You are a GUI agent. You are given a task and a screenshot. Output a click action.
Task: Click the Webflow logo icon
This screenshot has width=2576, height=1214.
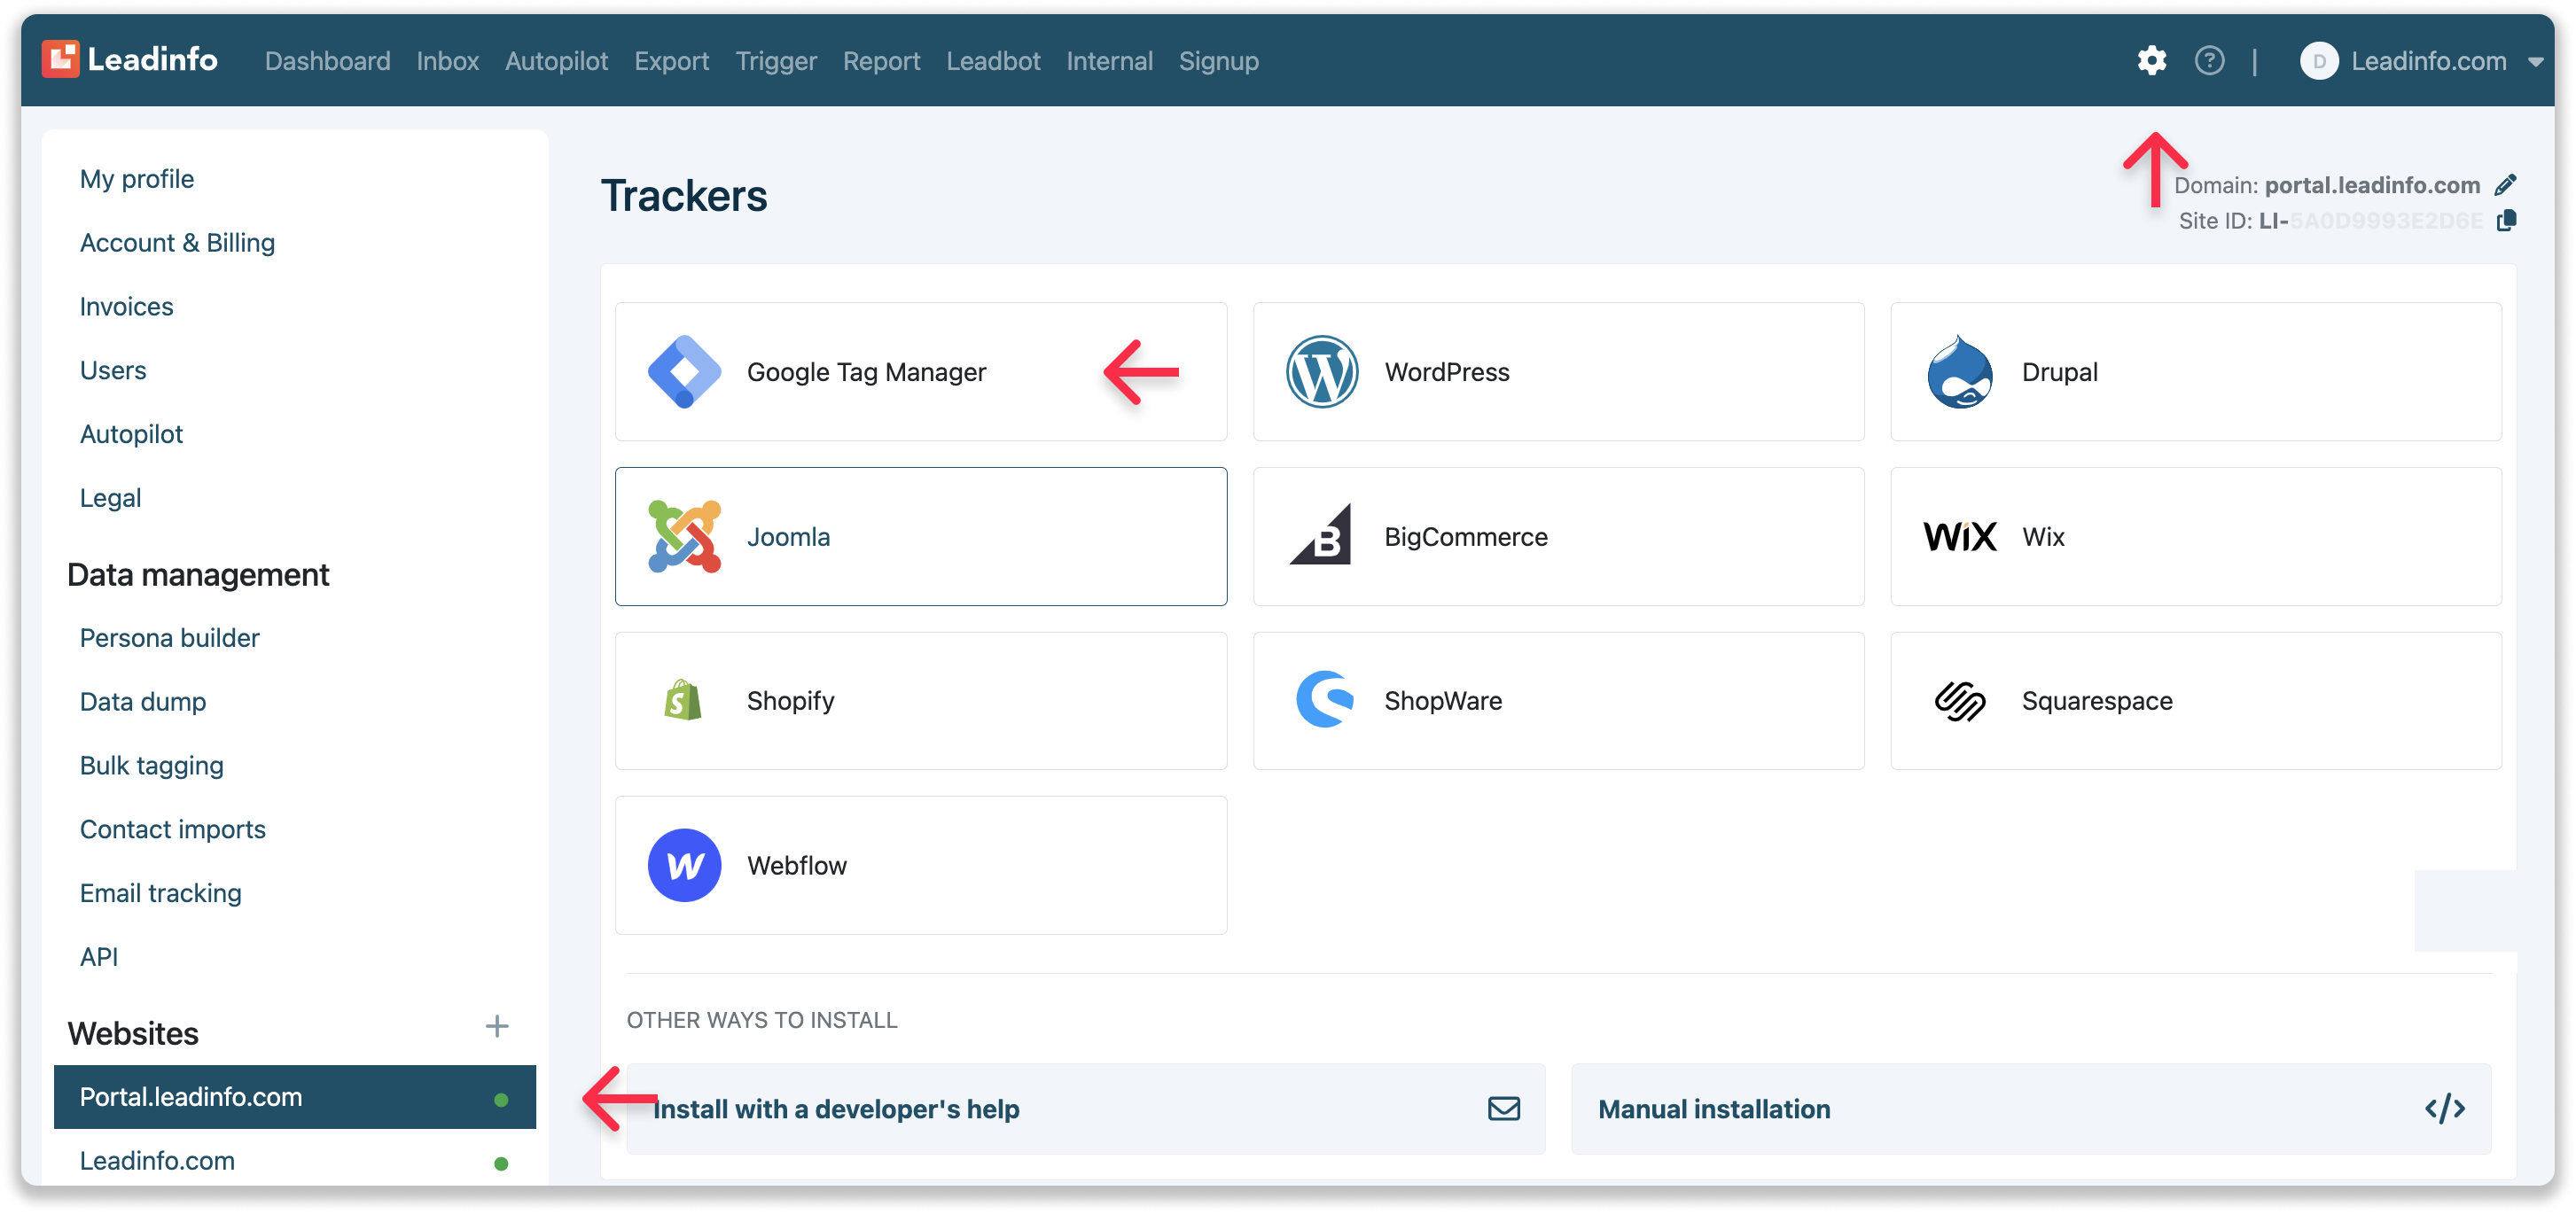tap(684, 865)
